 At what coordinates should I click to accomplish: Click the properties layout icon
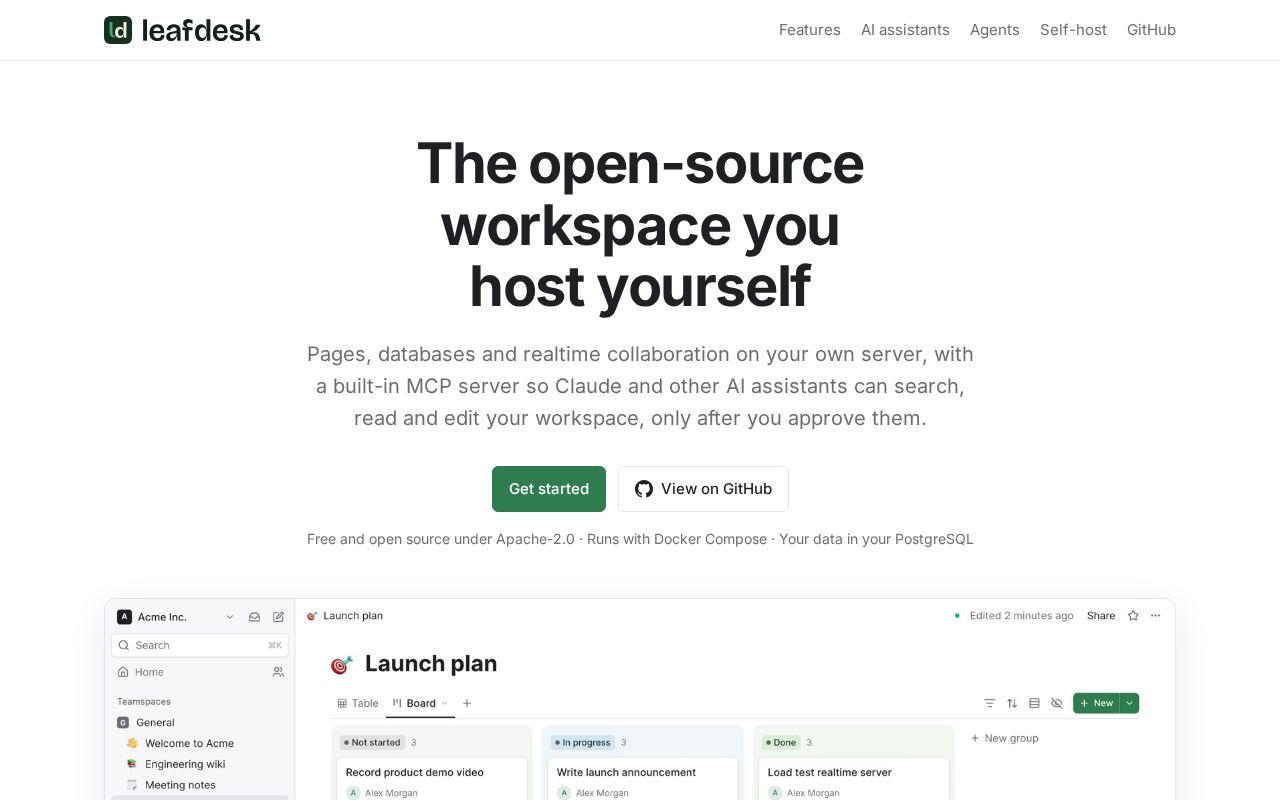coord(1034,703)
